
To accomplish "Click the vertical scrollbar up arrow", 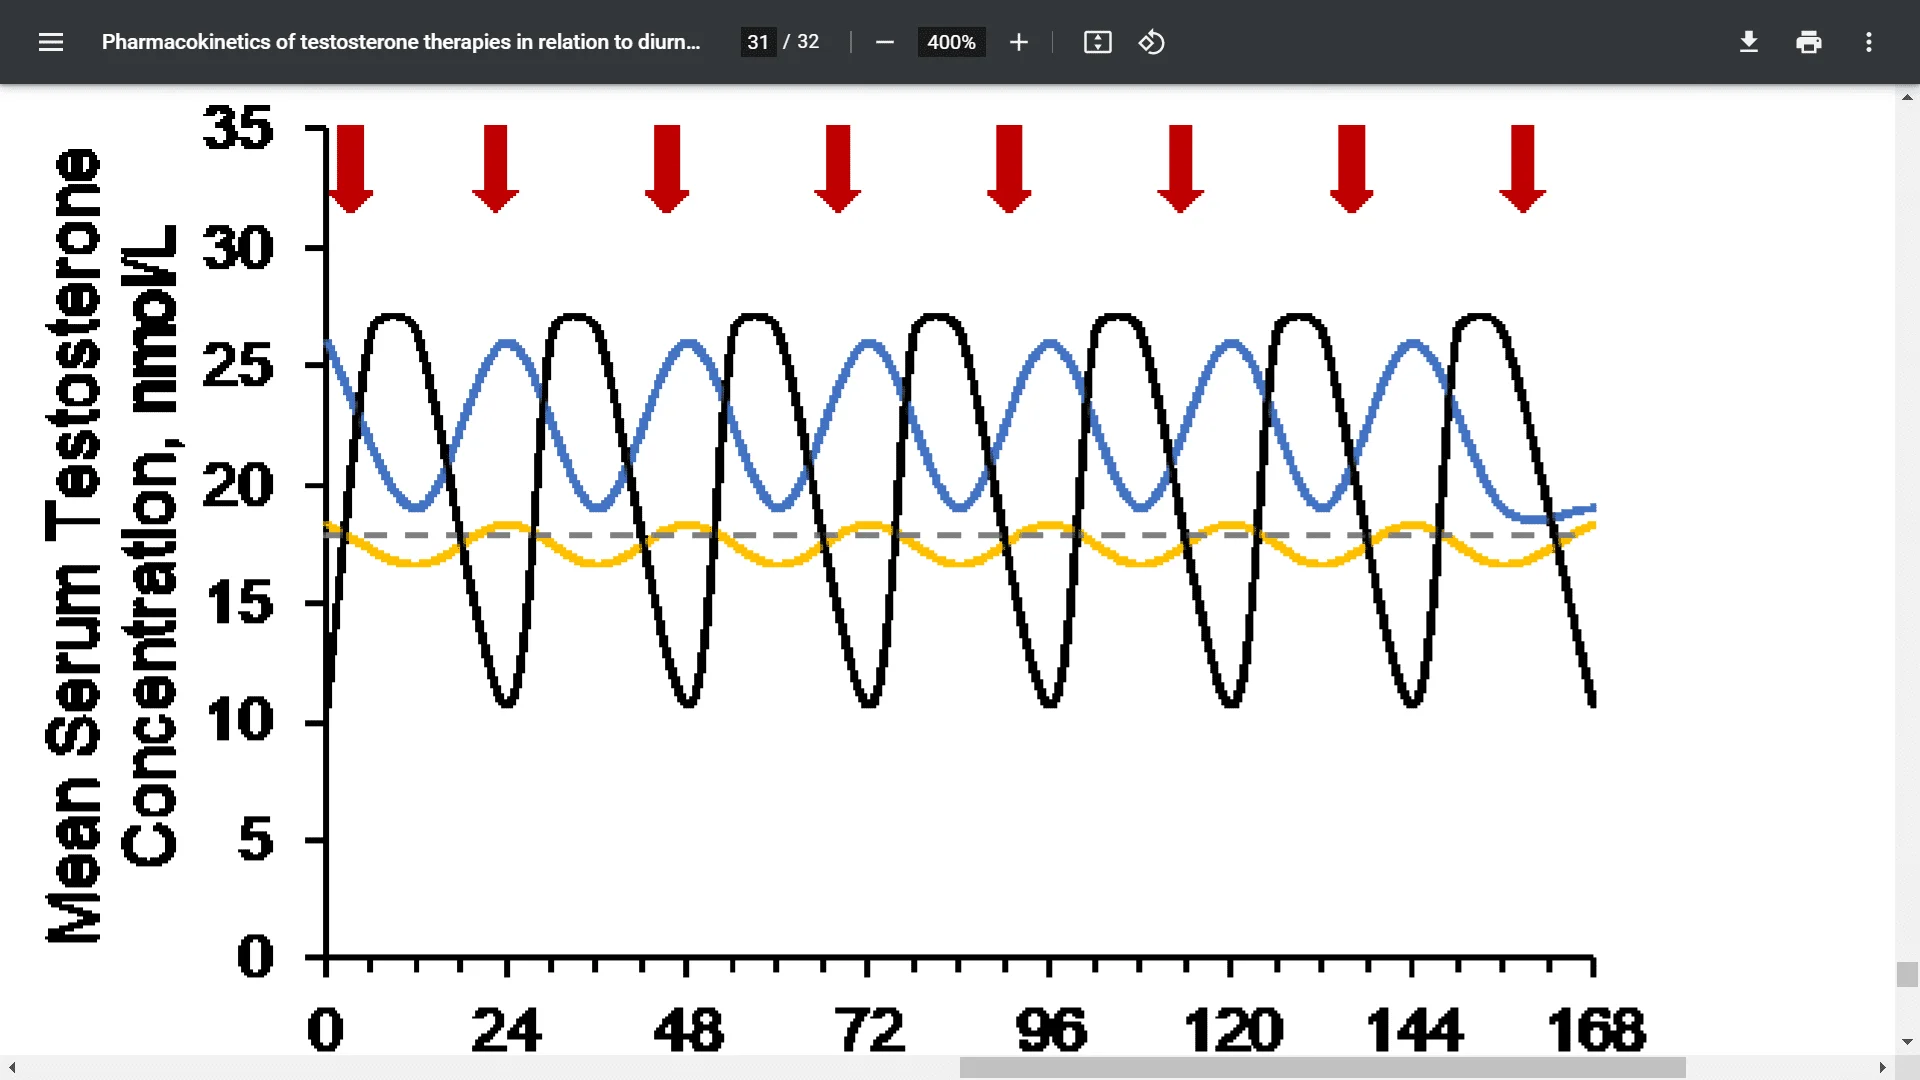I will 1907,98.
